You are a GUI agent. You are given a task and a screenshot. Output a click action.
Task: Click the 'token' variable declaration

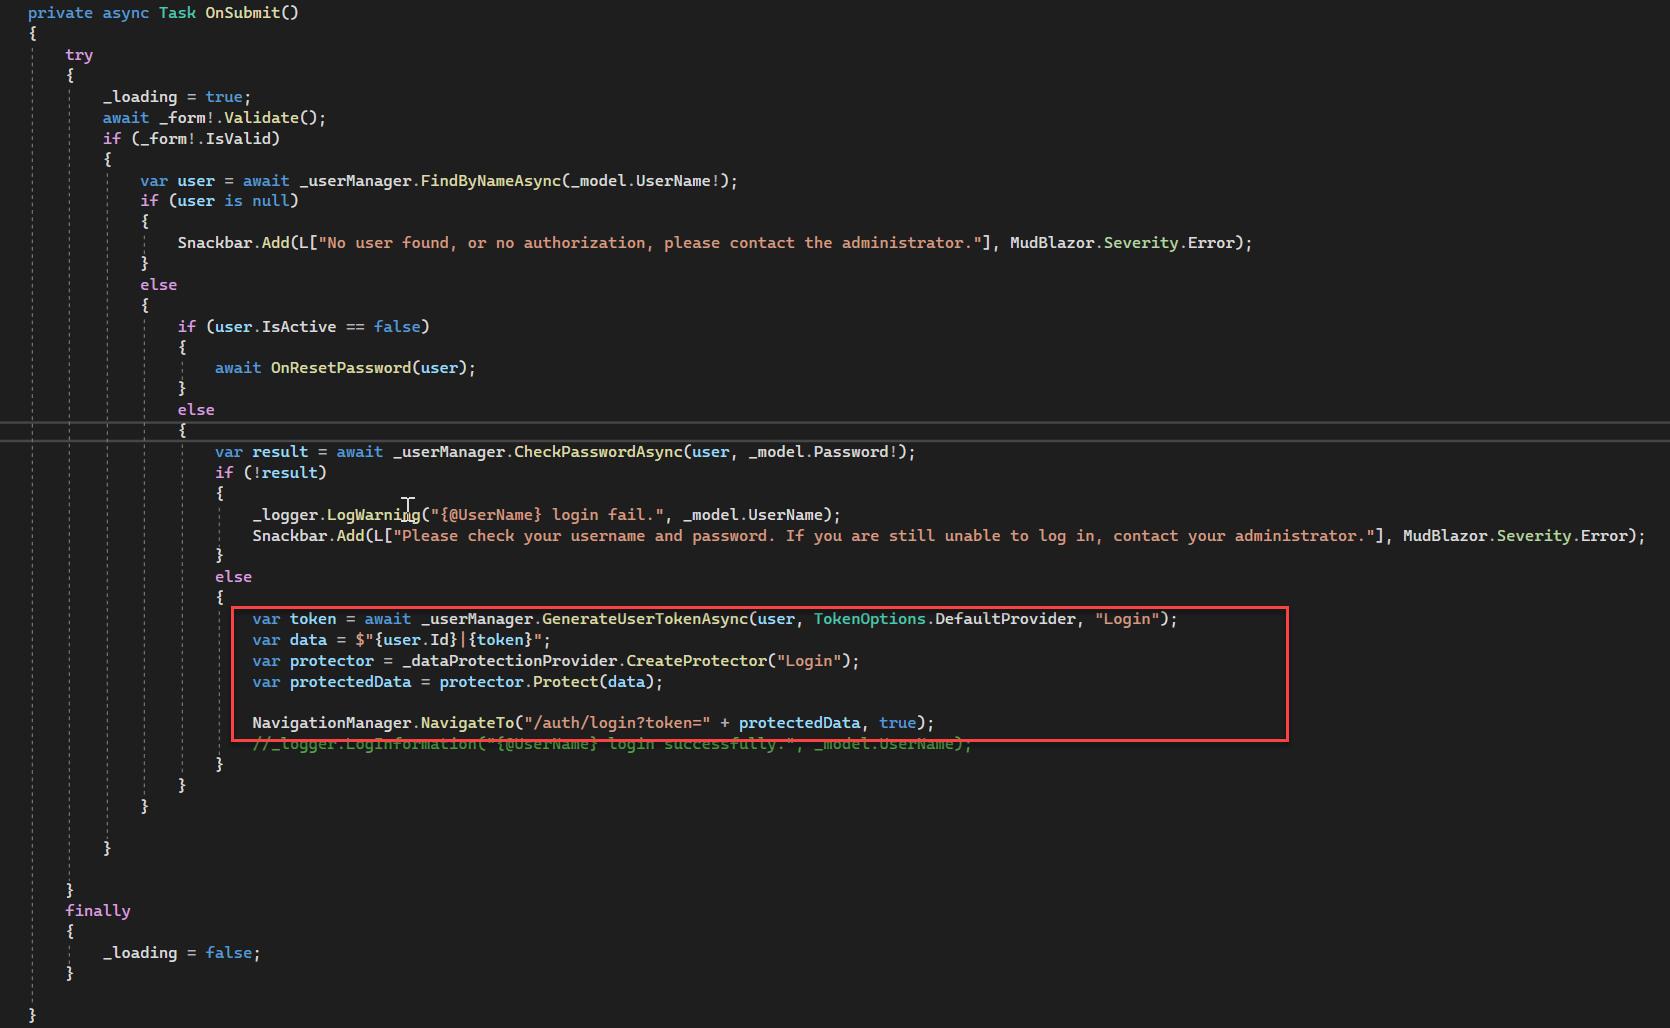coord(313,619)
